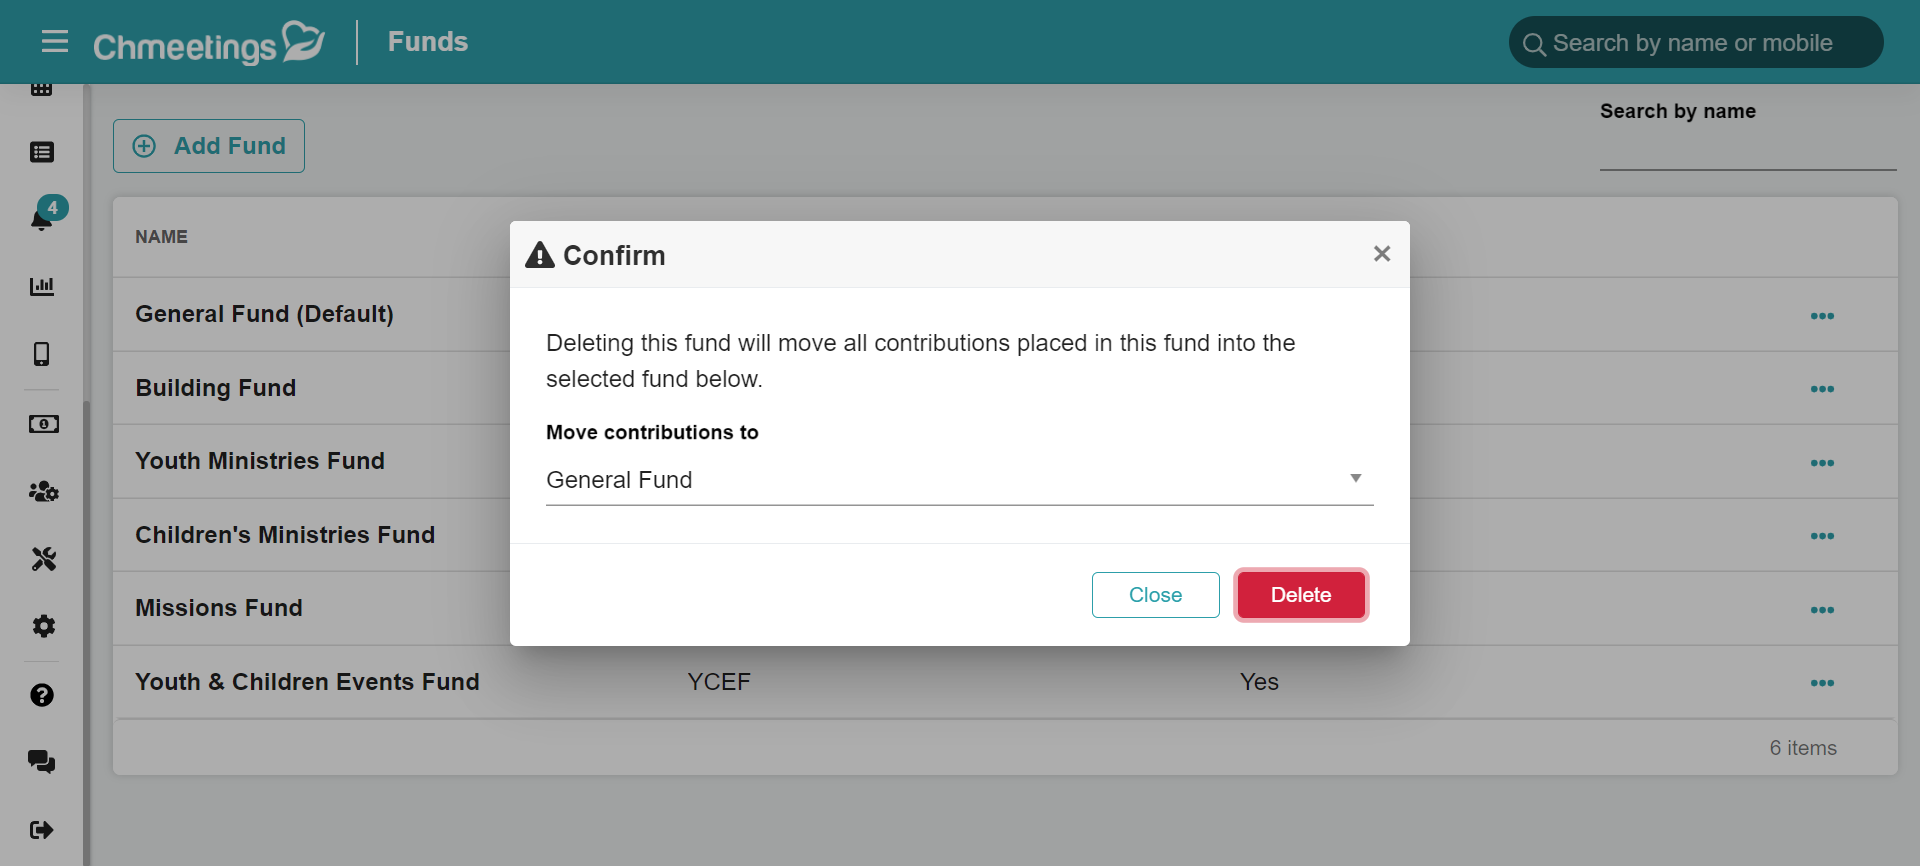Confirm with the red Delete button

(x=1301, y=595)
